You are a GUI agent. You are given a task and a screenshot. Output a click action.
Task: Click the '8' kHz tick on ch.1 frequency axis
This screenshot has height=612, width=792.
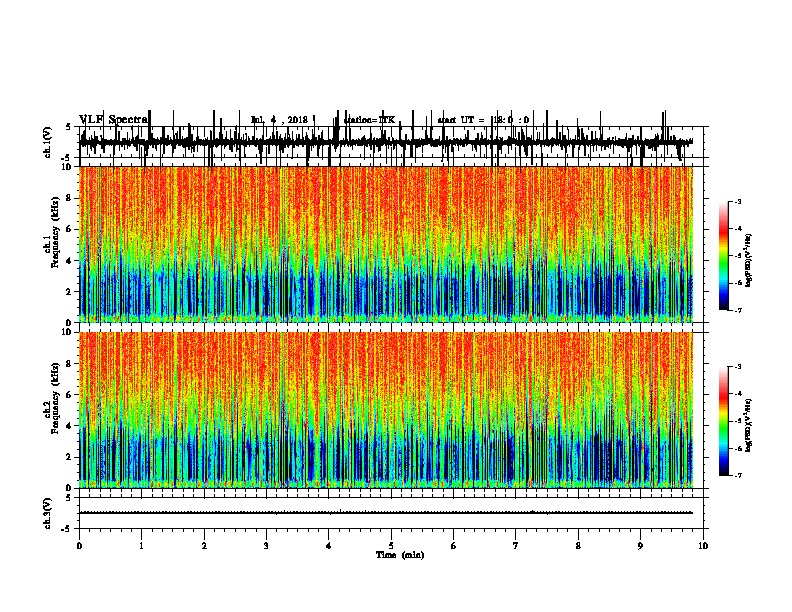click(70, 198)
